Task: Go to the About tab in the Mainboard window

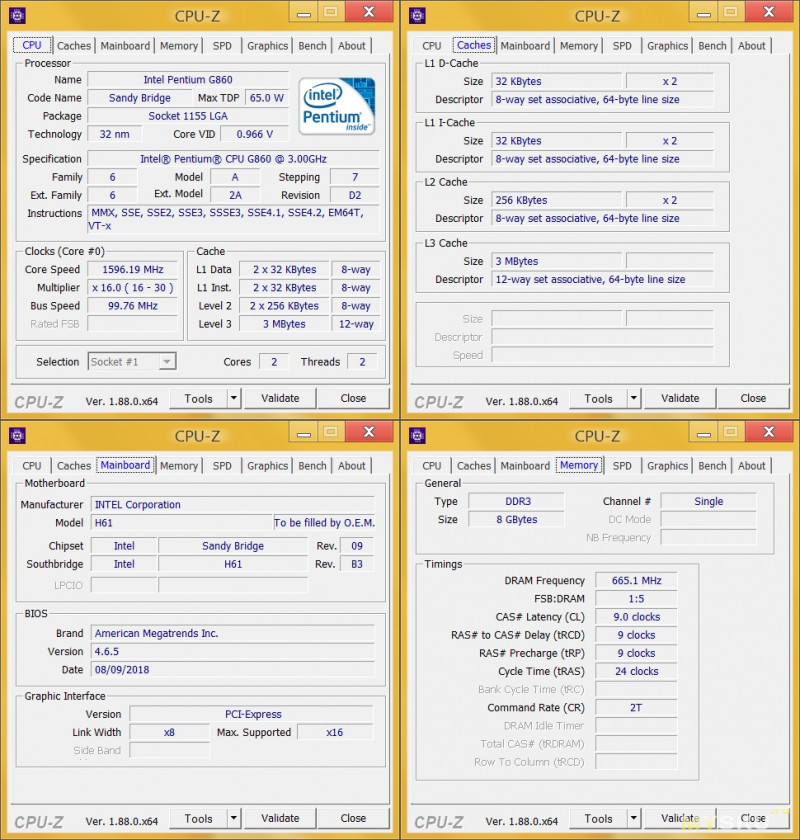Action: [x=352, y=466]
